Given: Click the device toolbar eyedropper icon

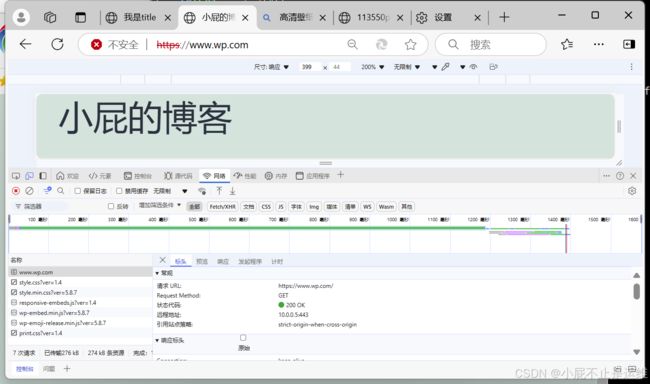Looking at the screenshot, I should tap(446, 67).
